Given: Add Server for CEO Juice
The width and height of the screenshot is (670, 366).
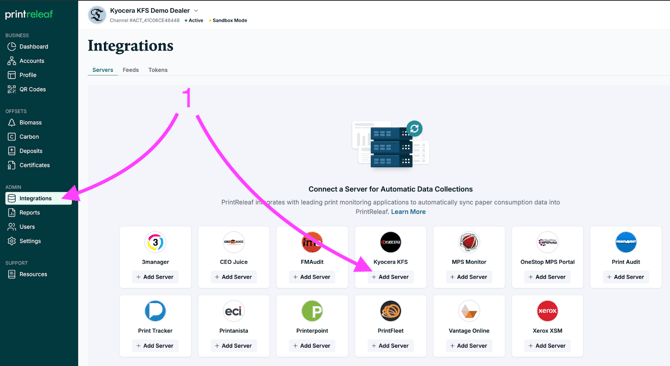Looking at the screenshot, I should coord(234,277).
